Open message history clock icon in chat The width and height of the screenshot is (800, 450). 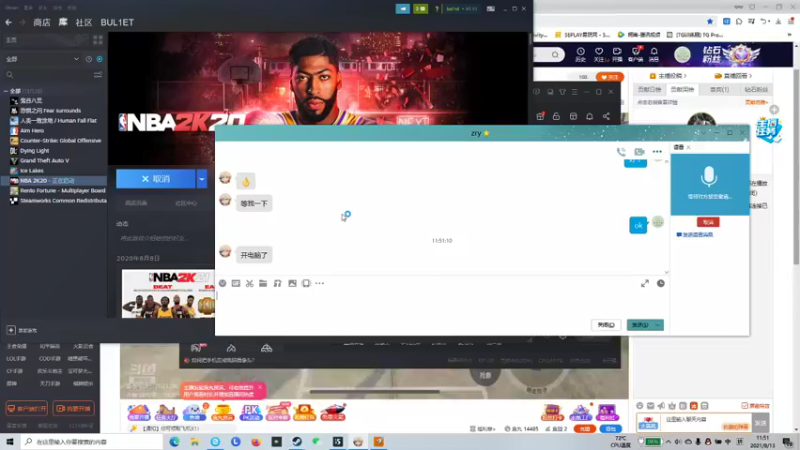point(661,283)
